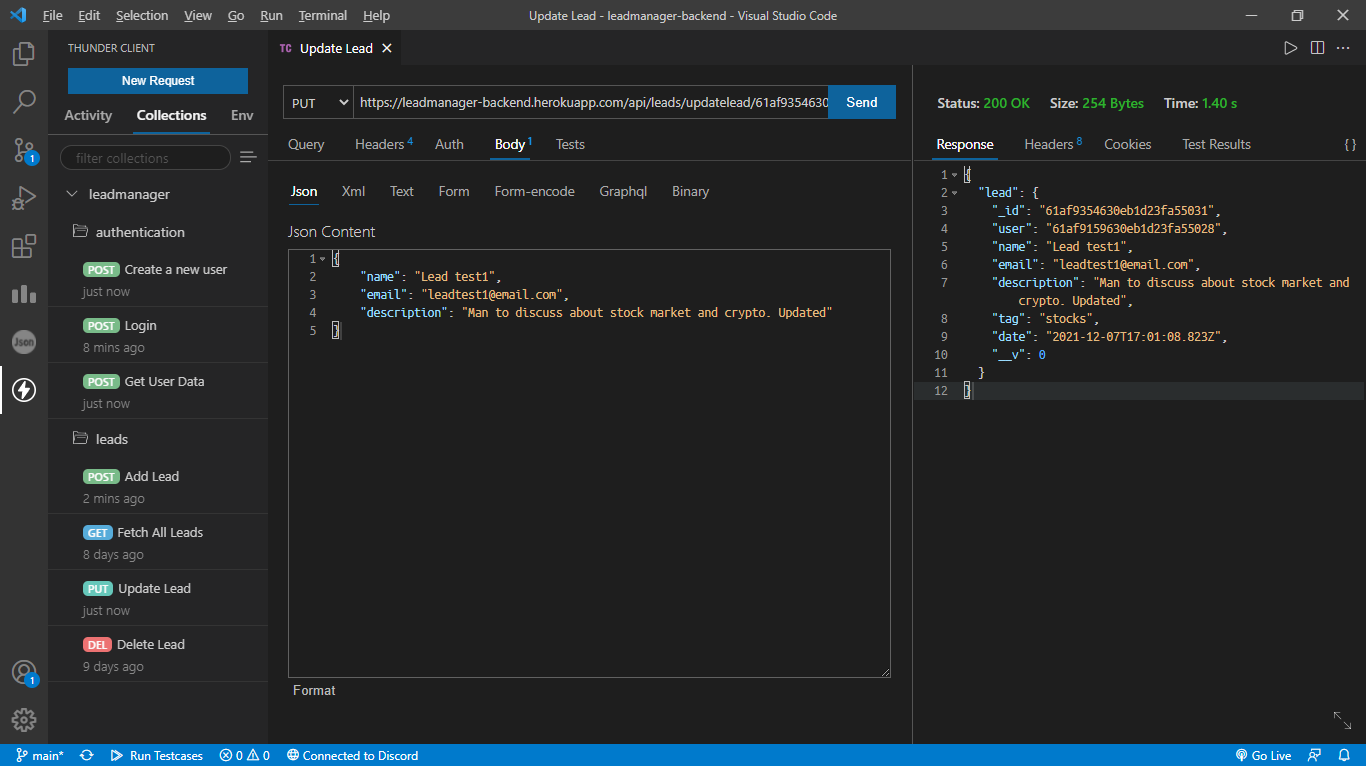1366x766 pixels.
Task: Send the PUT request
Action: pos(862,102)
